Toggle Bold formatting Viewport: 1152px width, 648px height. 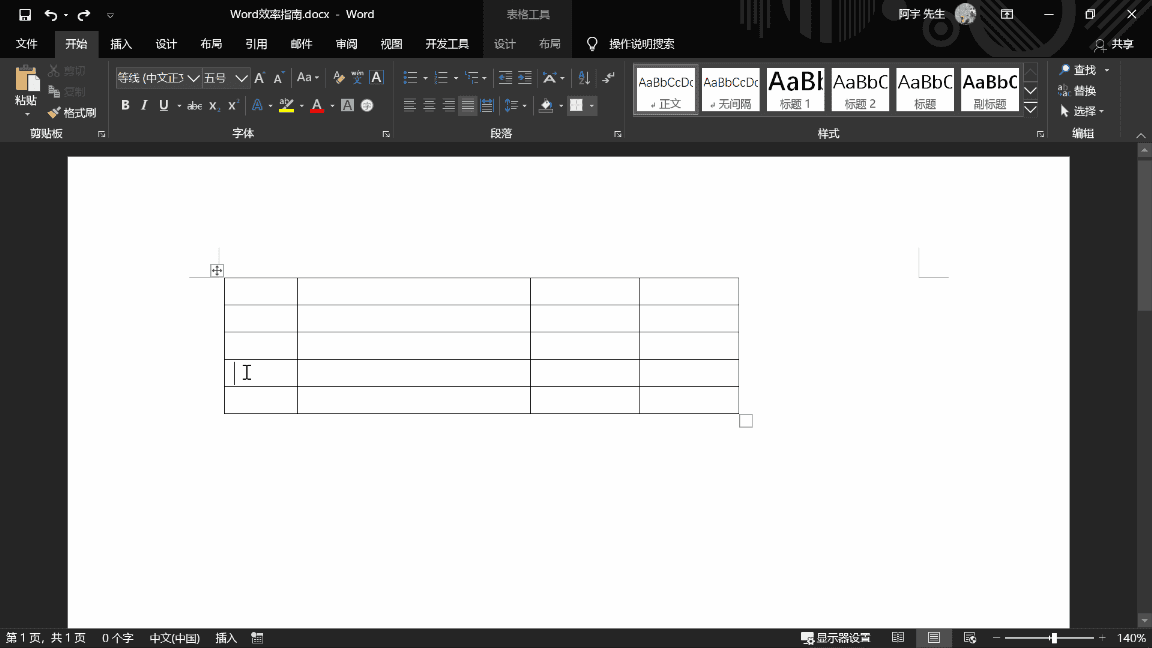pyautogui.click(x=125, y=106)
